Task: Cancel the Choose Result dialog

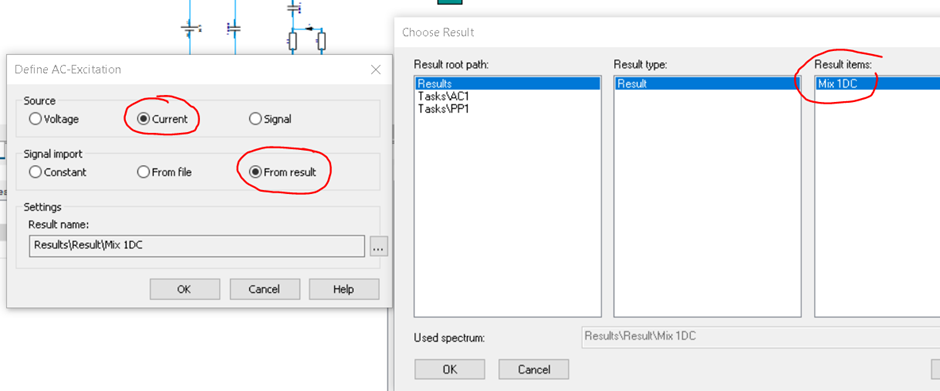Action: click(x=534, y=369)
